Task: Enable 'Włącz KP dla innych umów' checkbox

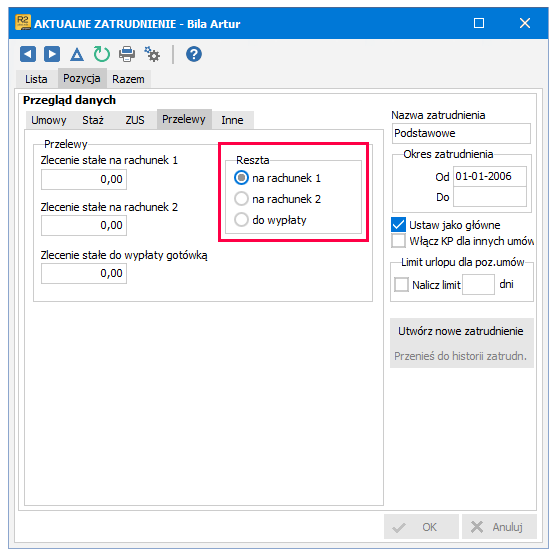Action: coord(398,241)
